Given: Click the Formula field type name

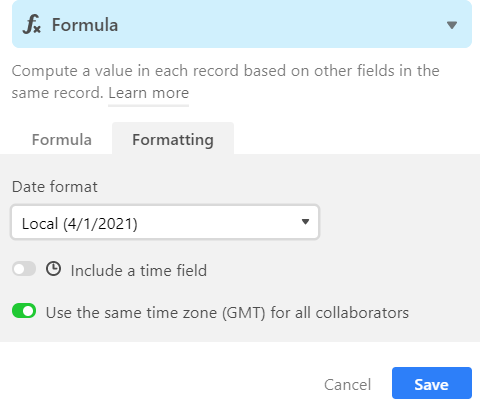Looking at the screenshot, I should point(85,25).
